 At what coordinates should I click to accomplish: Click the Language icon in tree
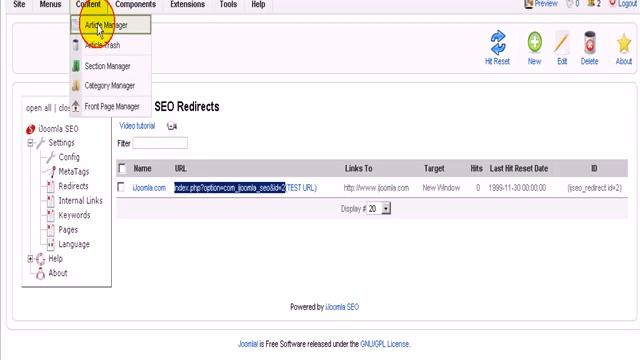51,244
